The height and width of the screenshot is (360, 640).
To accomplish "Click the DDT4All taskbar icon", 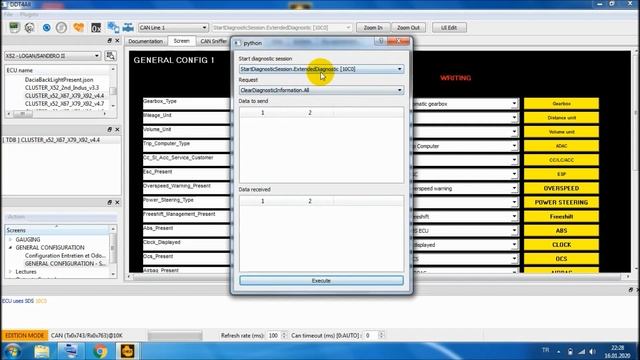I will tap(127, 351).
